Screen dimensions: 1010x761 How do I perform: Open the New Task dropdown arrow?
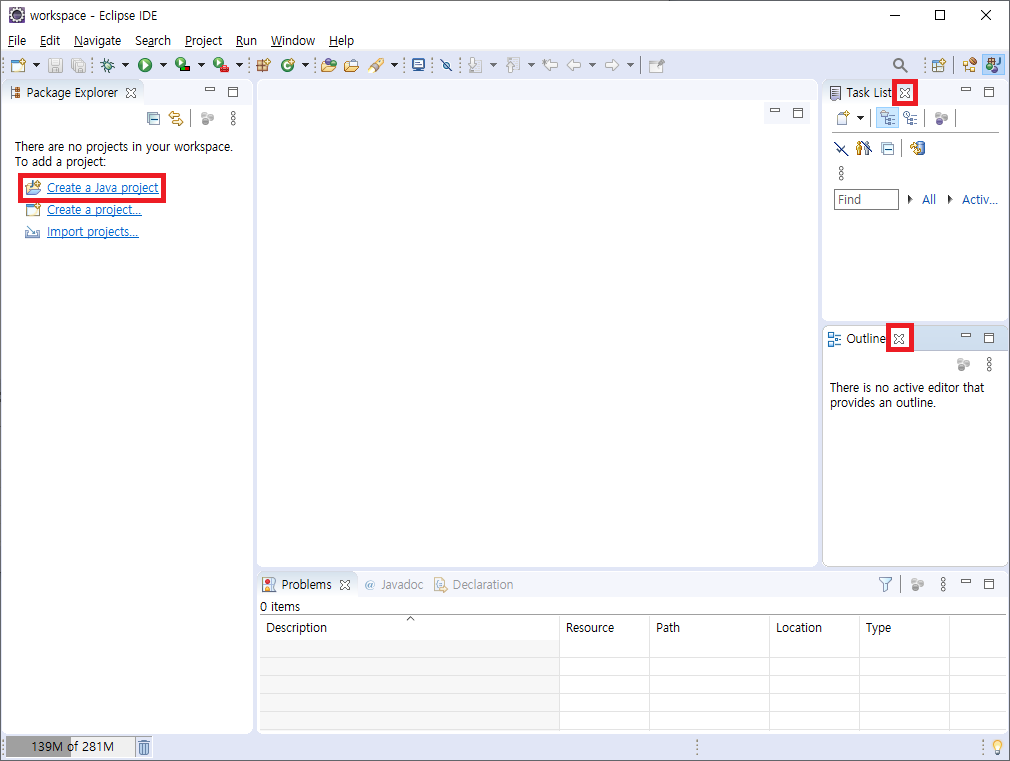[x=860, y=118]
